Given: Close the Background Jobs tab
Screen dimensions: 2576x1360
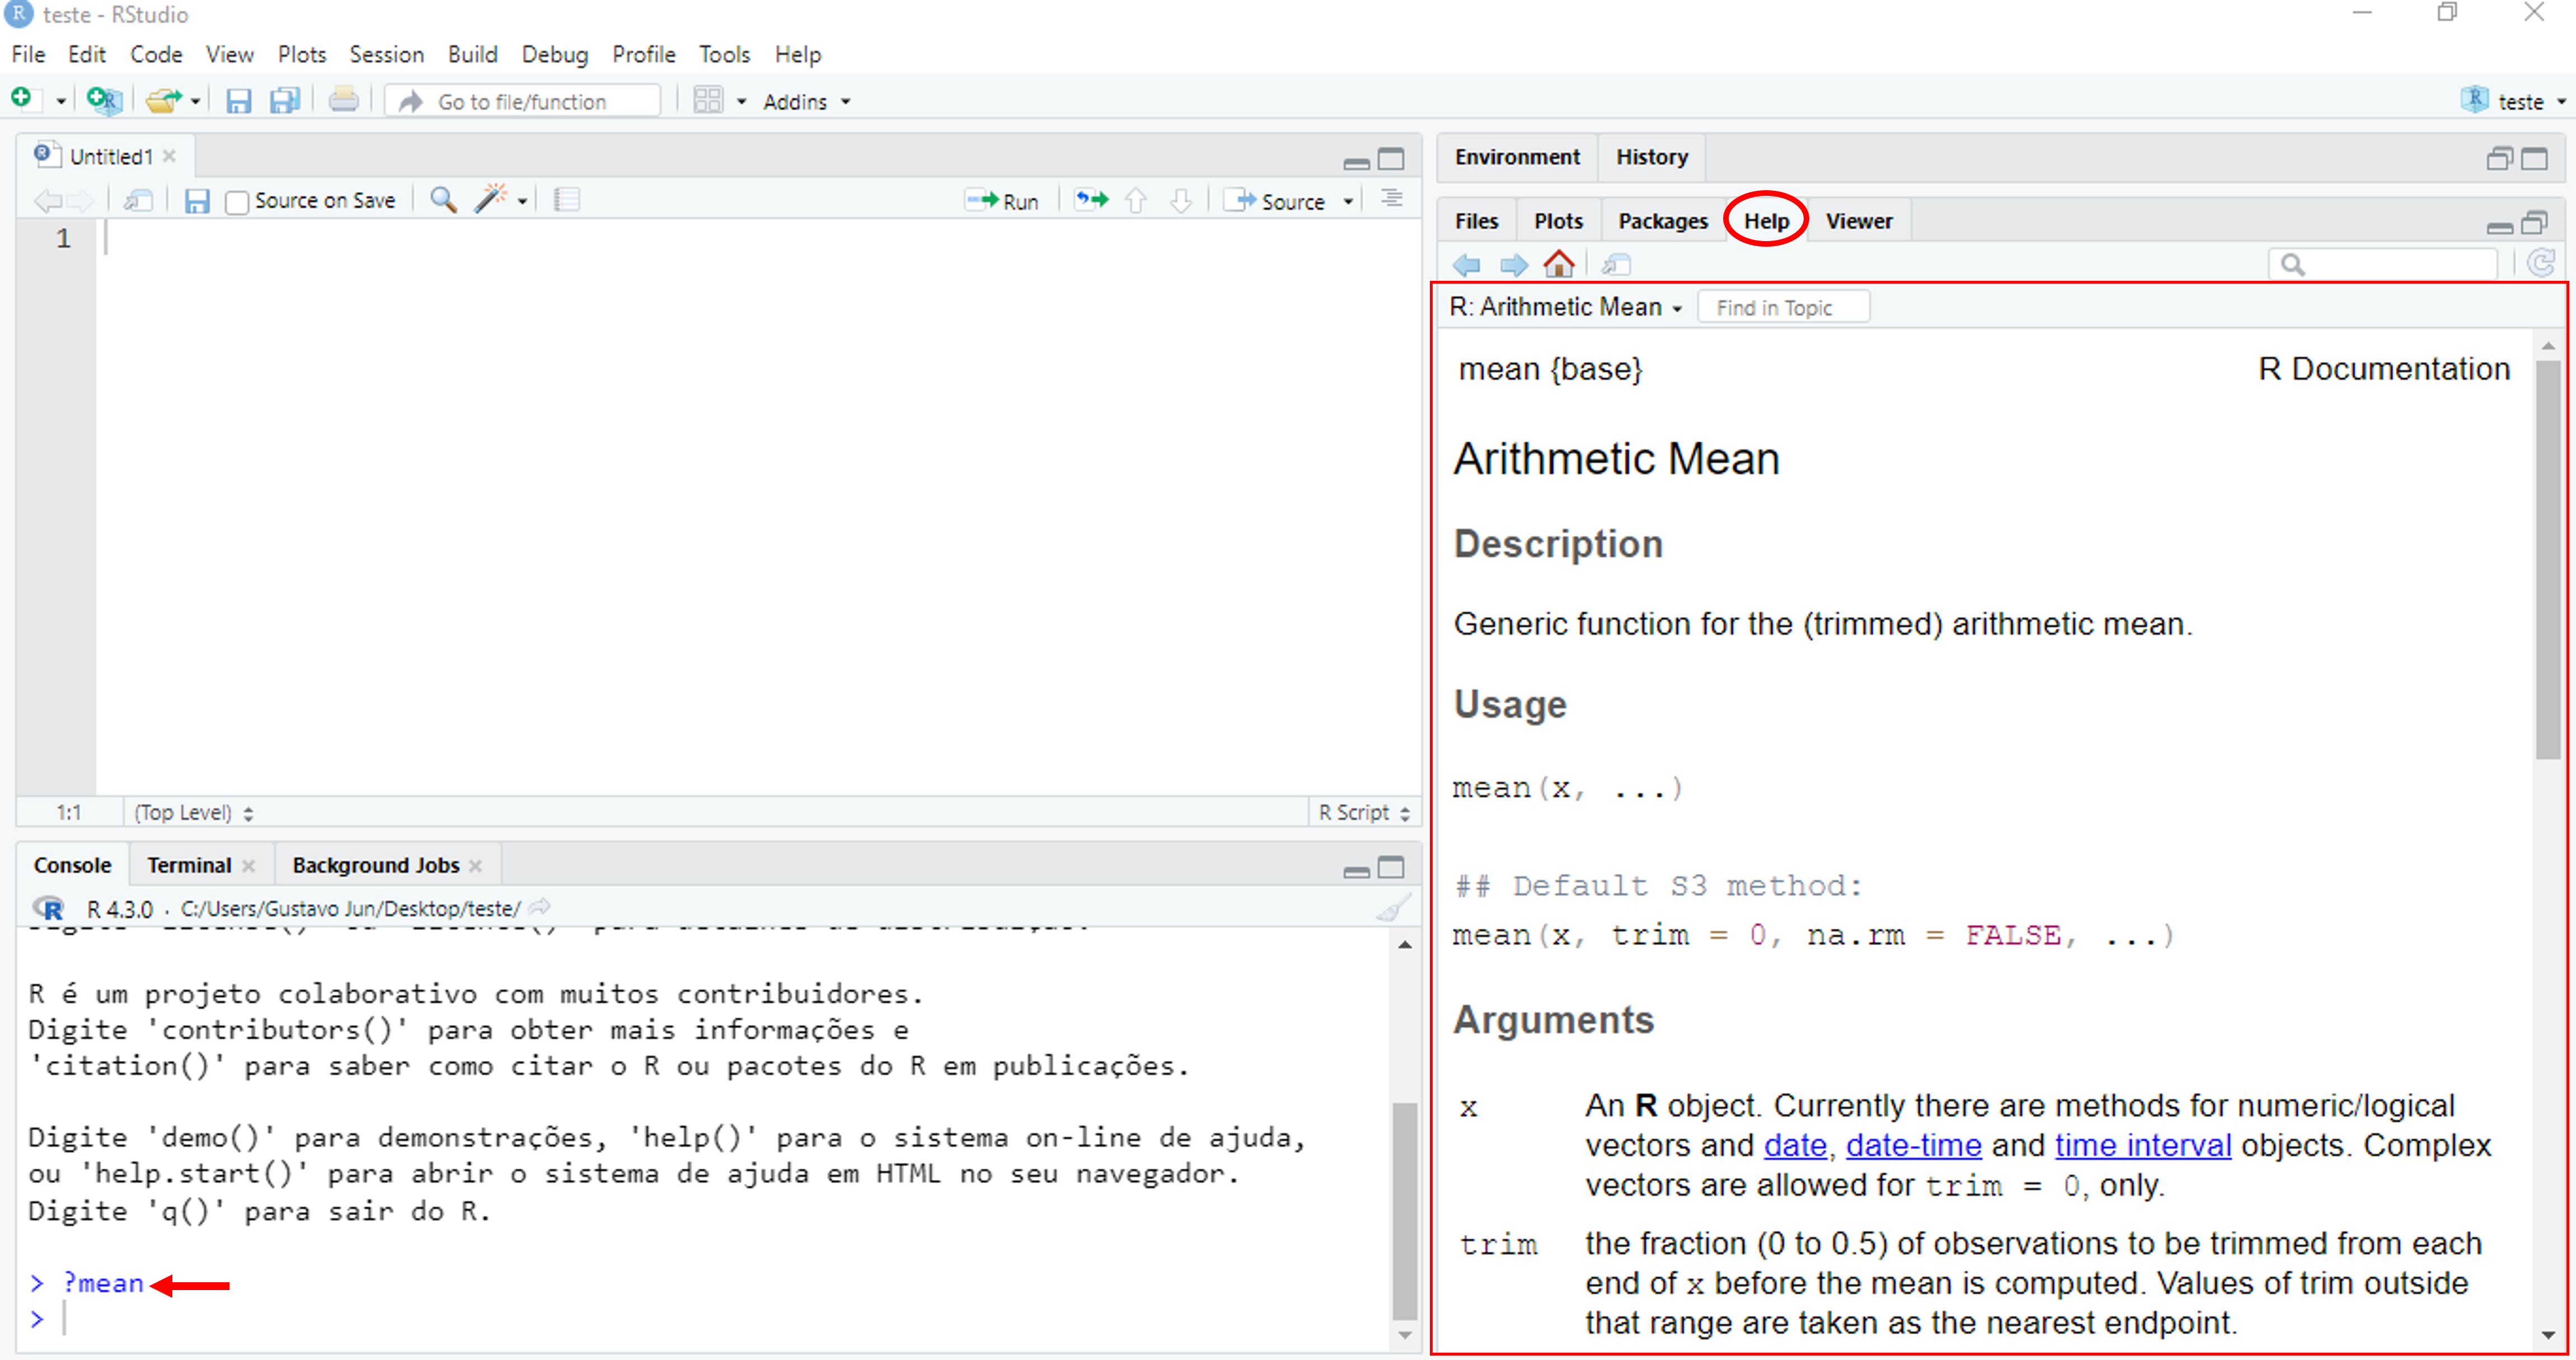Looking at the screenshot, I should click(475, 866).
